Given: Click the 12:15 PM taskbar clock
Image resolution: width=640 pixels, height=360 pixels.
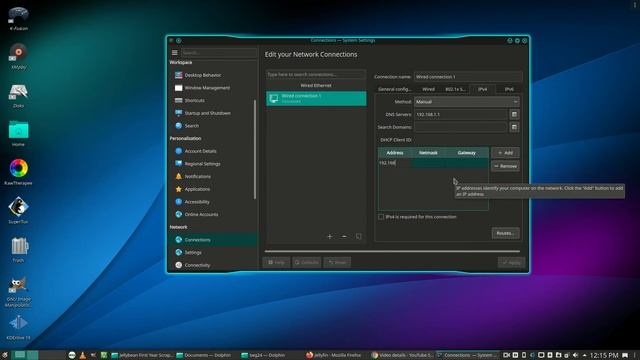Looking at the screenshot, I should click(x=604, y=356).
